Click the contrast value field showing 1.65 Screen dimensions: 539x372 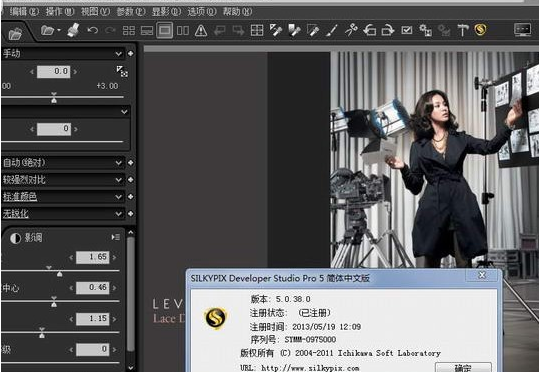(x=92, y=257)
